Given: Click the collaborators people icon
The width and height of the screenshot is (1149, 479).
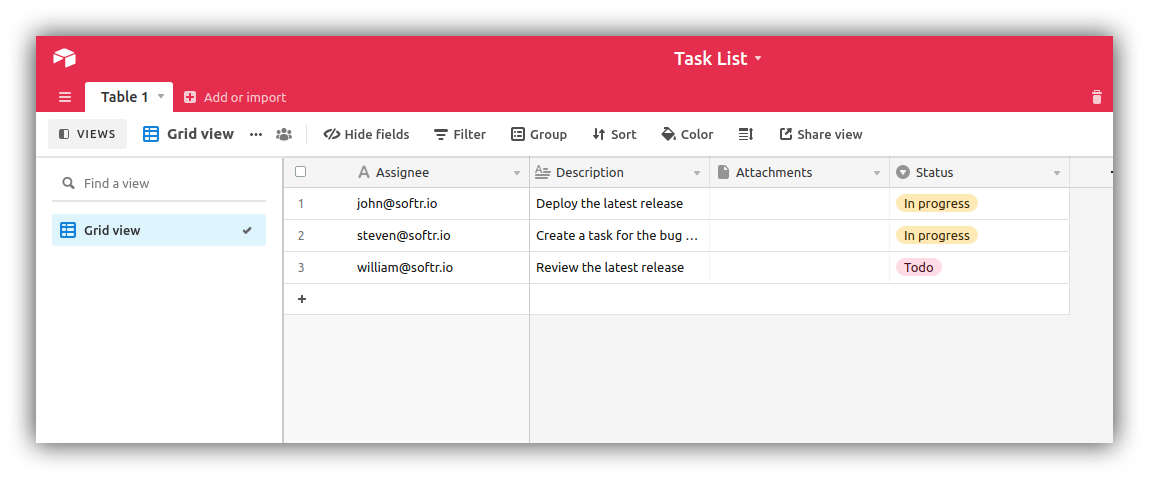Looking at the screenshot, I should point(284,135).
